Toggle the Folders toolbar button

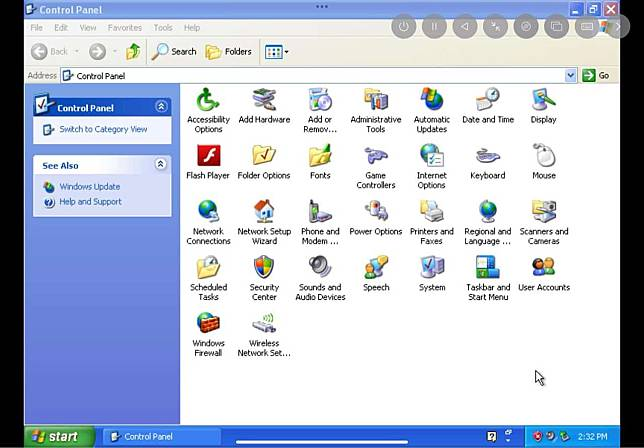[x=228, y=52]
